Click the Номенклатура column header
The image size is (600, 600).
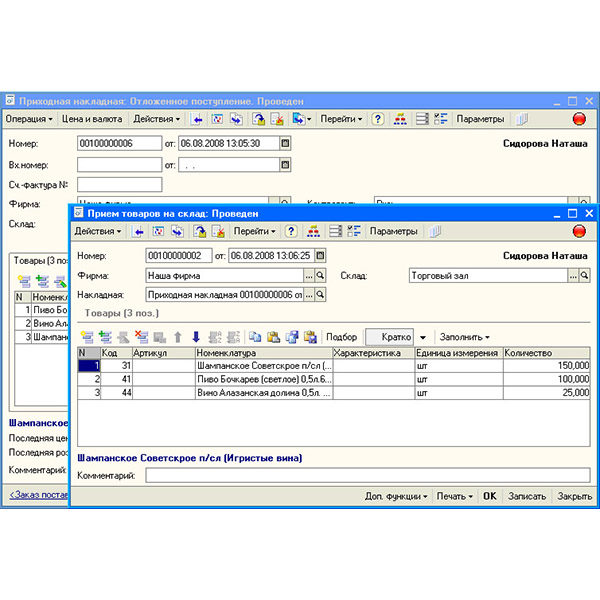click(x=264, y=353)
